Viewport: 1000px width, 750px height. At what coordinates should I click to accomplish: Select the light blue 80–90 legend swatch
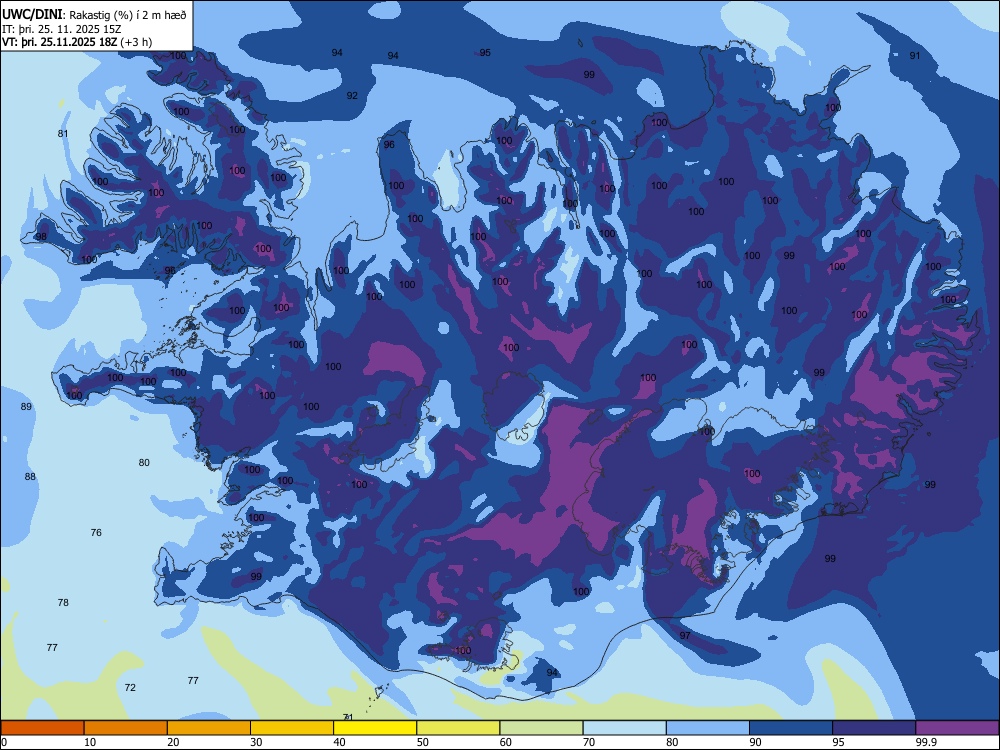point(708,728)
